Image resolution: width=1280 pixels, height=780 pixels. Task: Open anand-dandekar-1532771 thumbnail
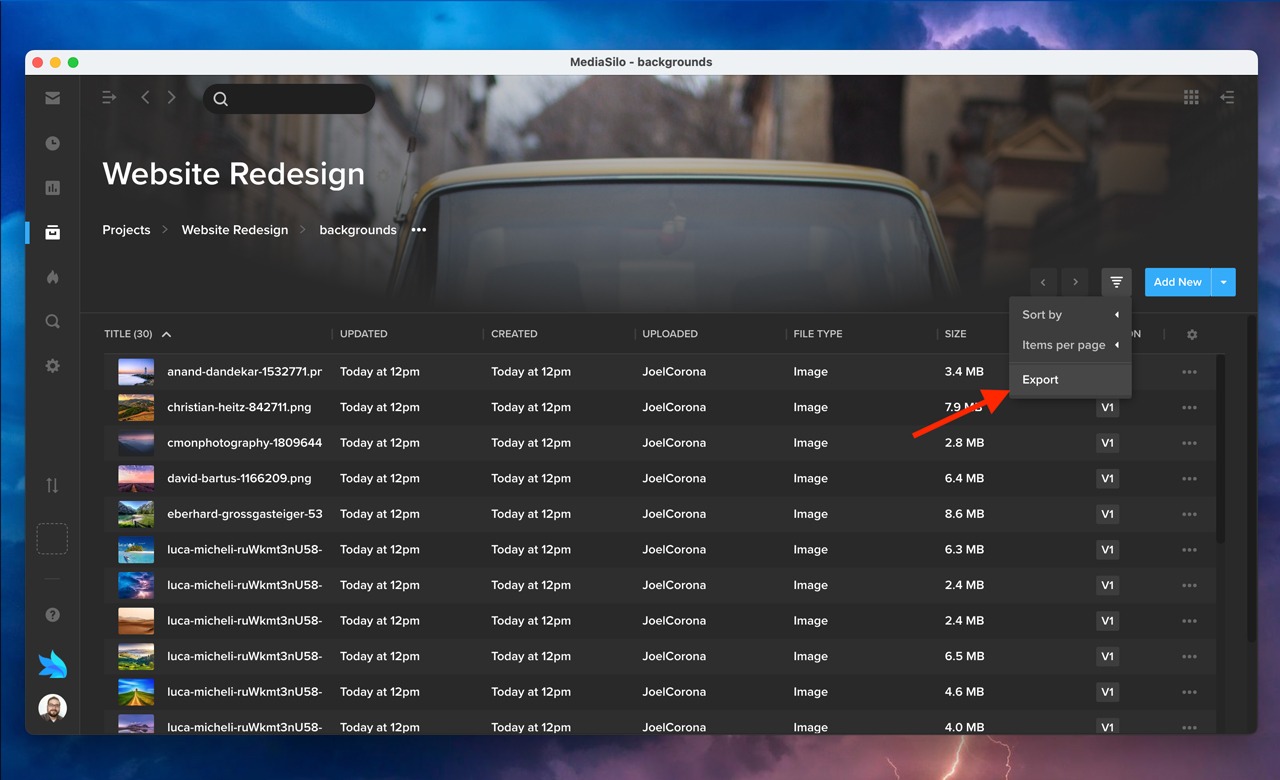tap(136, 372)
